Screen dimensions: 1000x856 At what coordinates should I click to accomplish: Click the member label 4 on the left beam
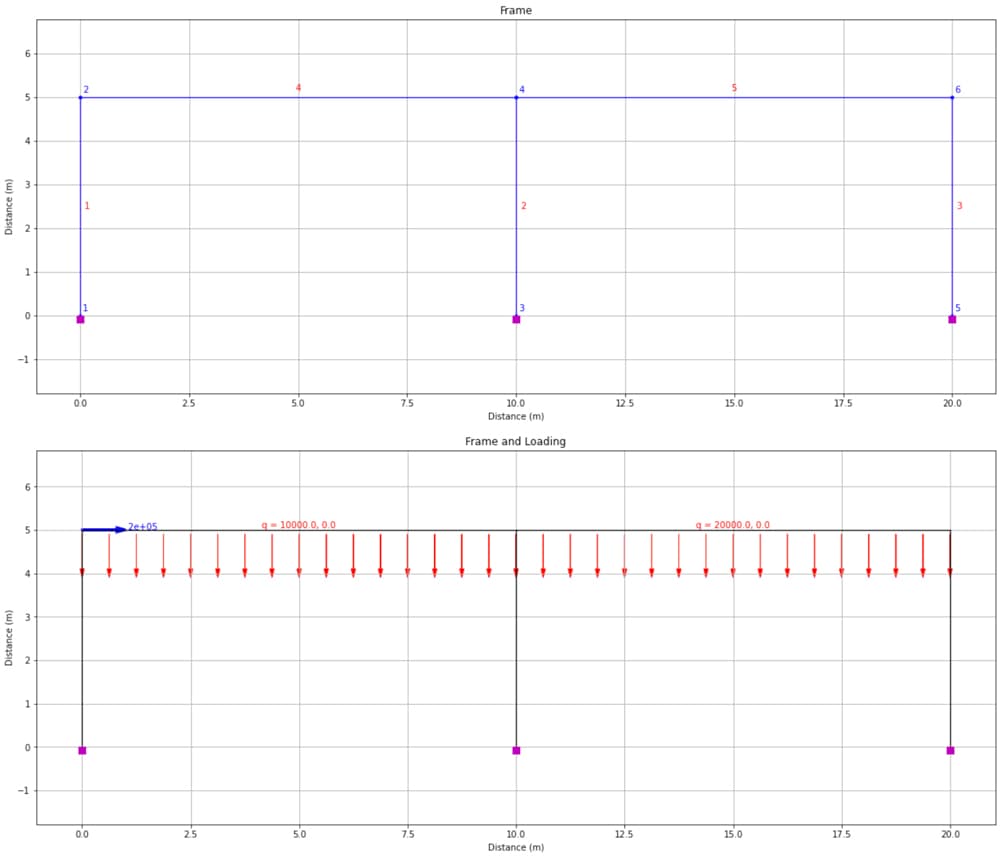click(297, 88)
